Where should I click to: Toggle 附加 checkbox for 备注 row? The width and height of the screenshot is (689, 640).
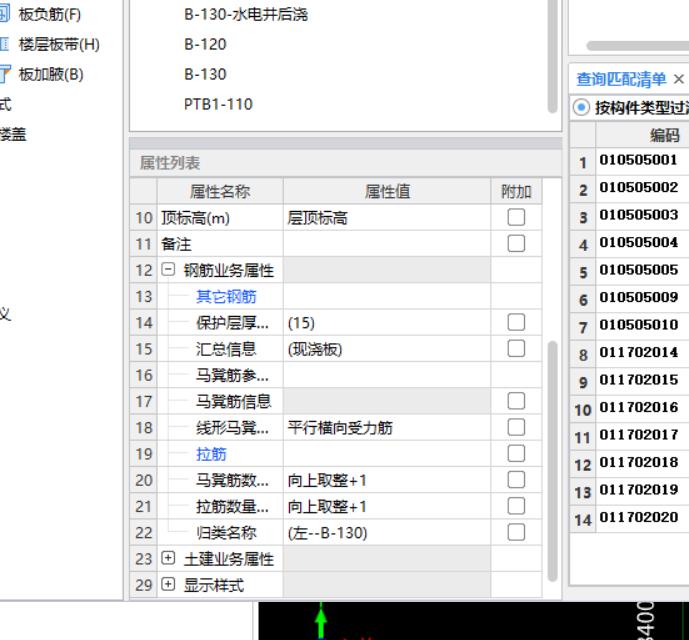(516, 243)
